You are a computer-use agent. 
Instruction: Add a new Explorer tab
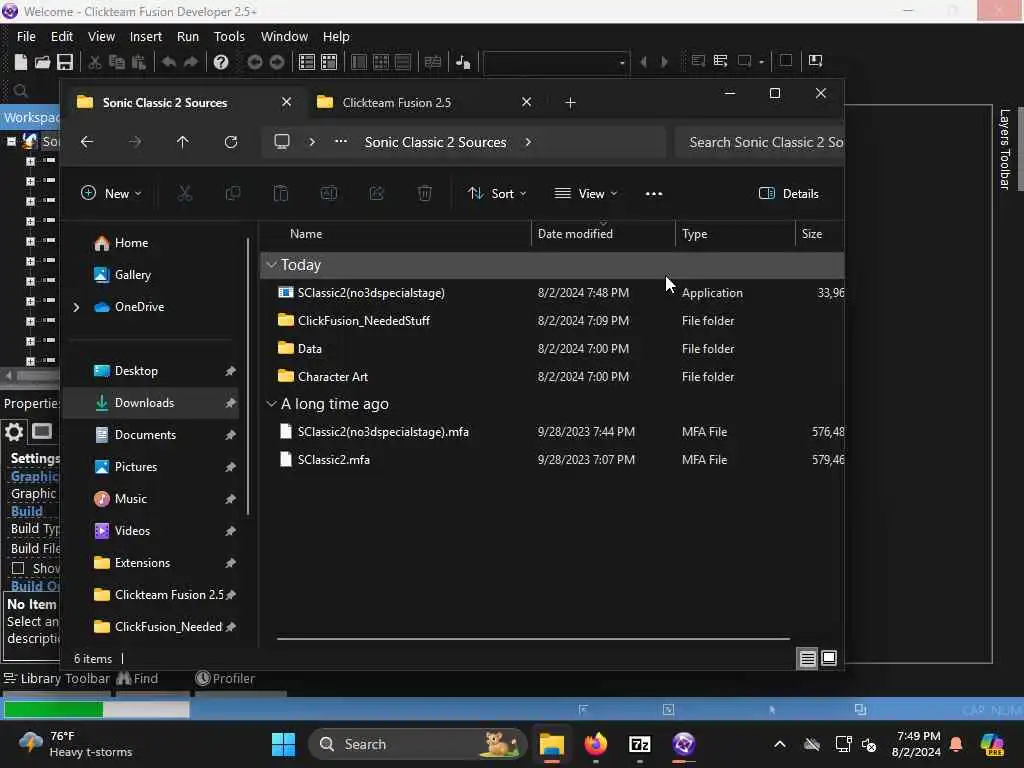pyautogui.click(x=570, y=103)
